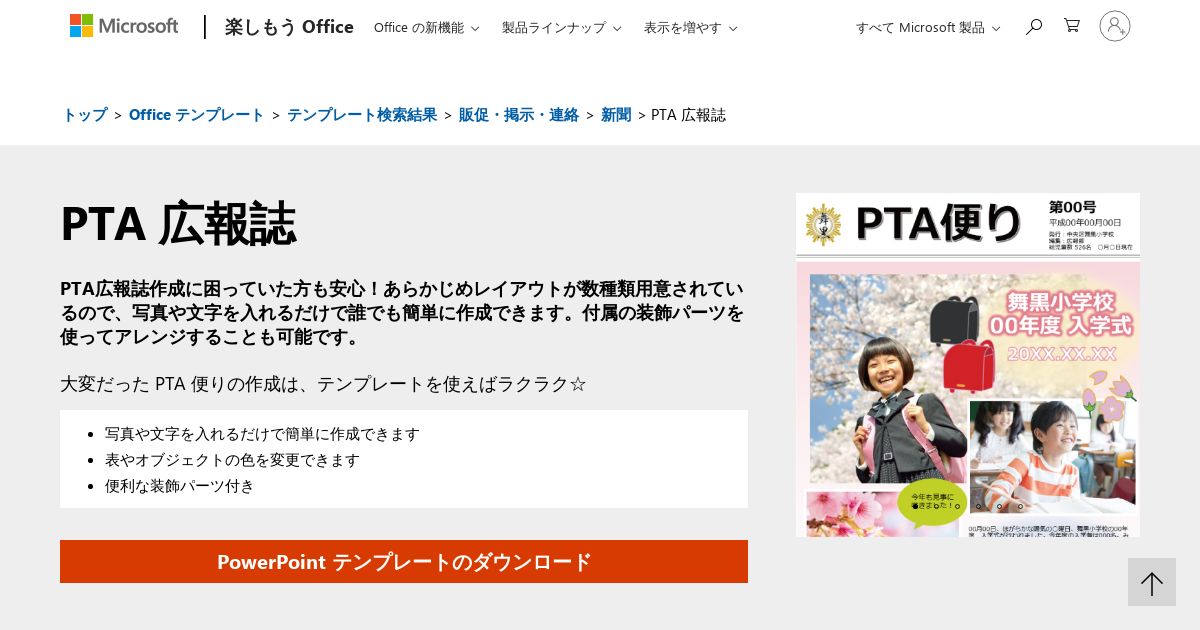The height and width of the screenshot is (630, 1200).
Task: Open the search magnifier icon
Action: (x=1033, y=26)
